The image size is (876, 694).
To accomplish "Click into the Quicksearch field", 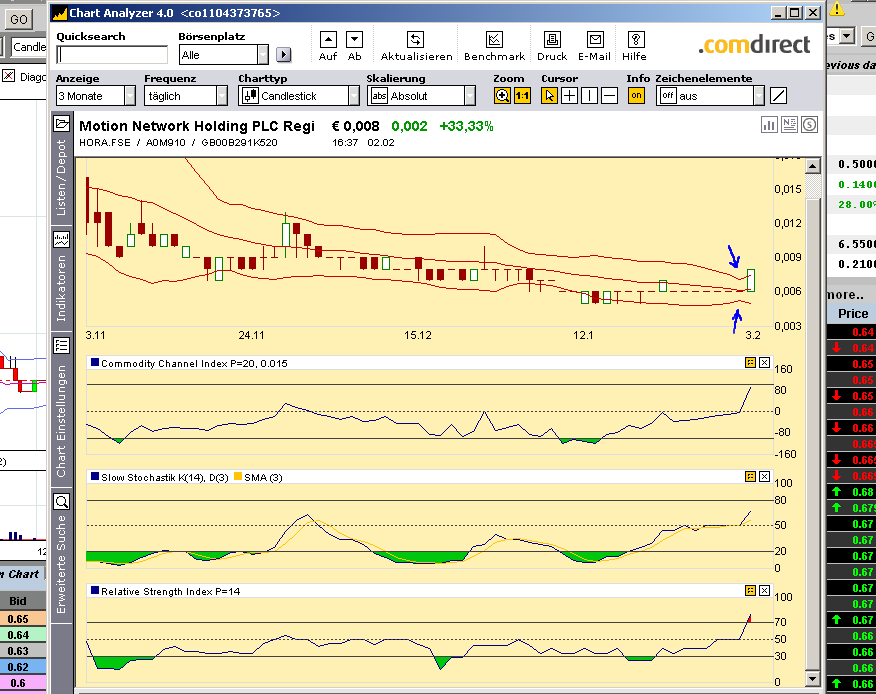I will click(112, 55).
